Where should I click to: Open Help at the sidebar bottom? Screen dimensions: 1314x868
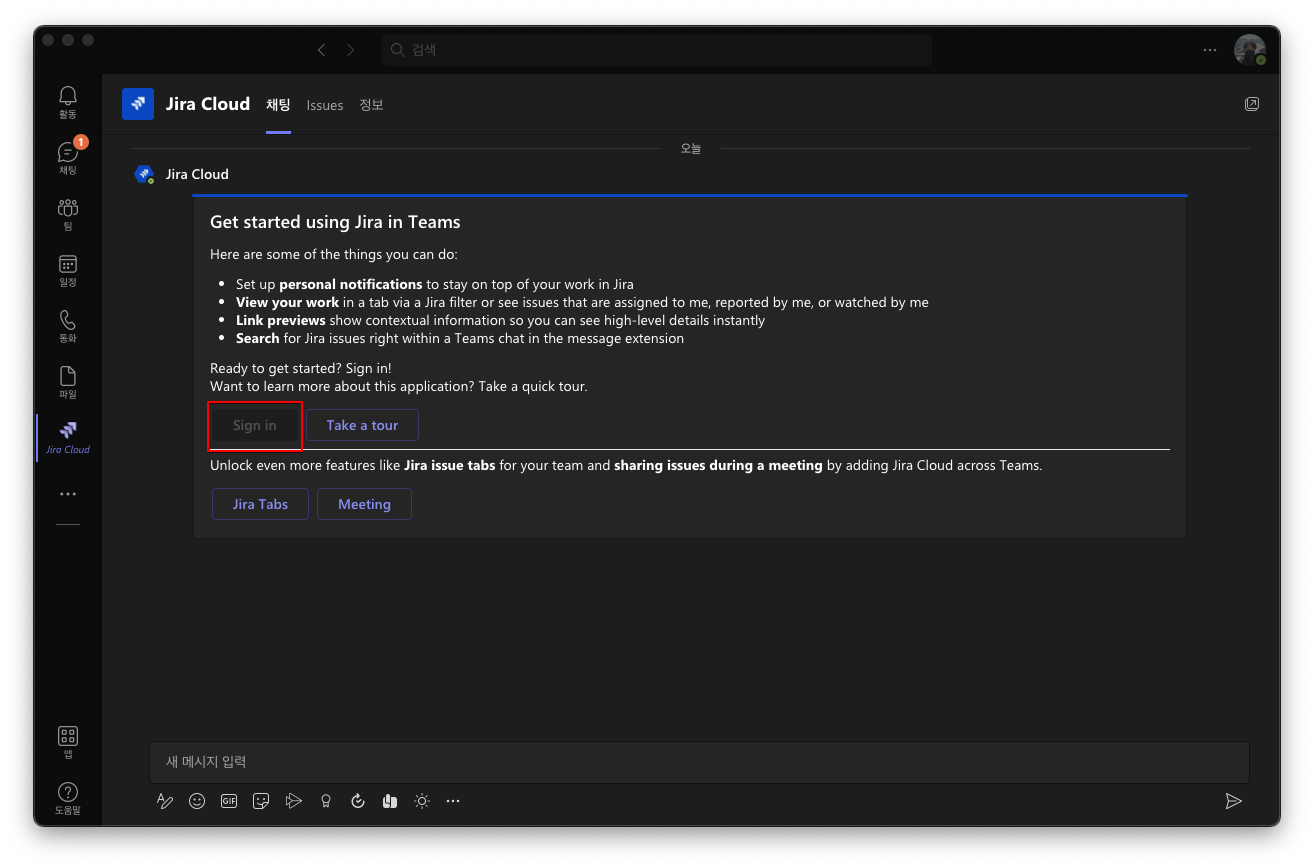coord(68,798)
